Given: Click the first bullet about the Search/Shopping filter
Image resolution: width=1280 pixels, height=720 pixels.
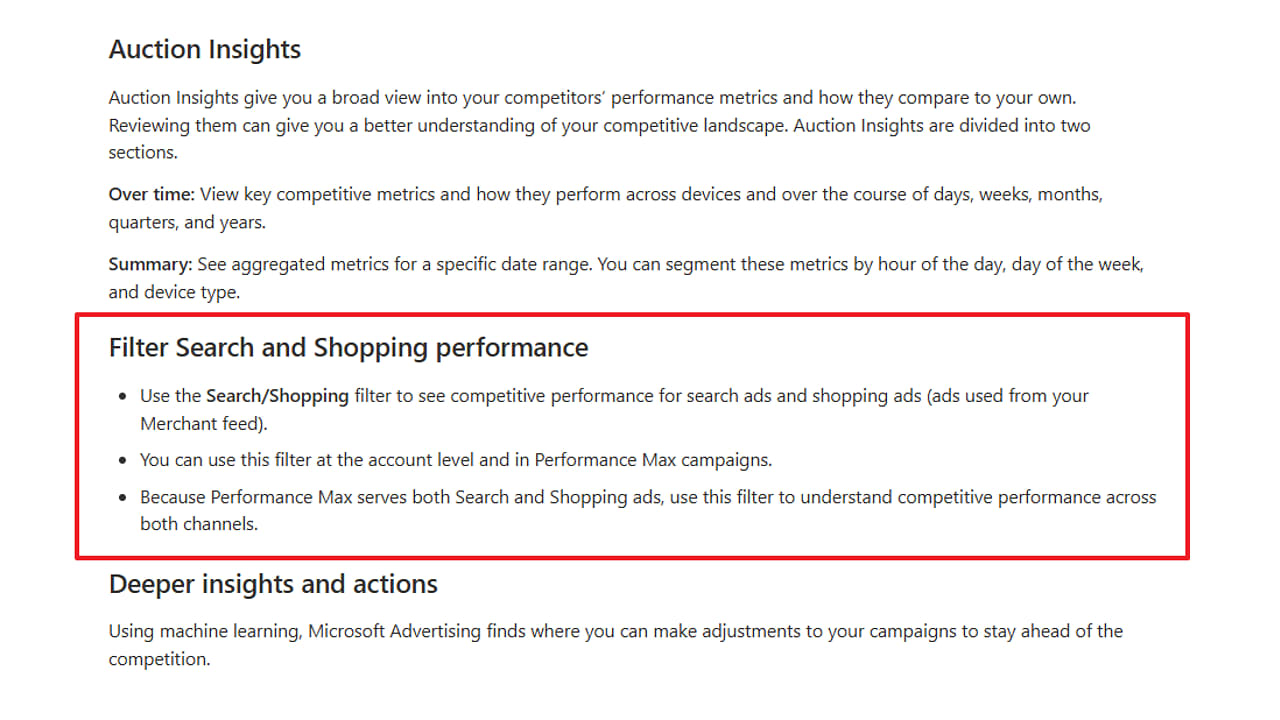Looking at the screenshot, I should (614, 410).
